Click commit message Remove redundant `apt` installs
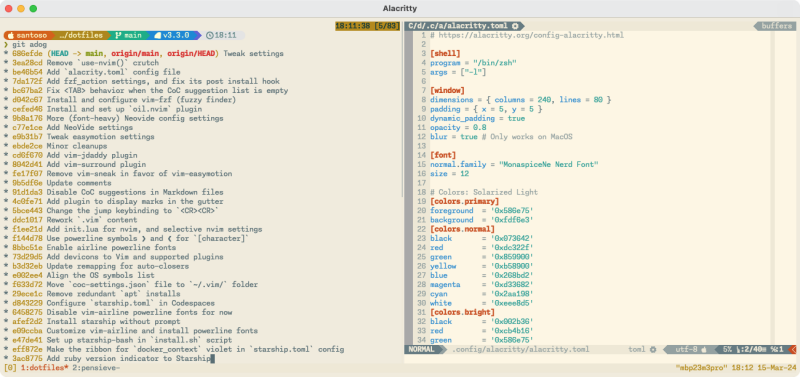The image size is (800, 377). pyautogui.click(x=113, y=294)
